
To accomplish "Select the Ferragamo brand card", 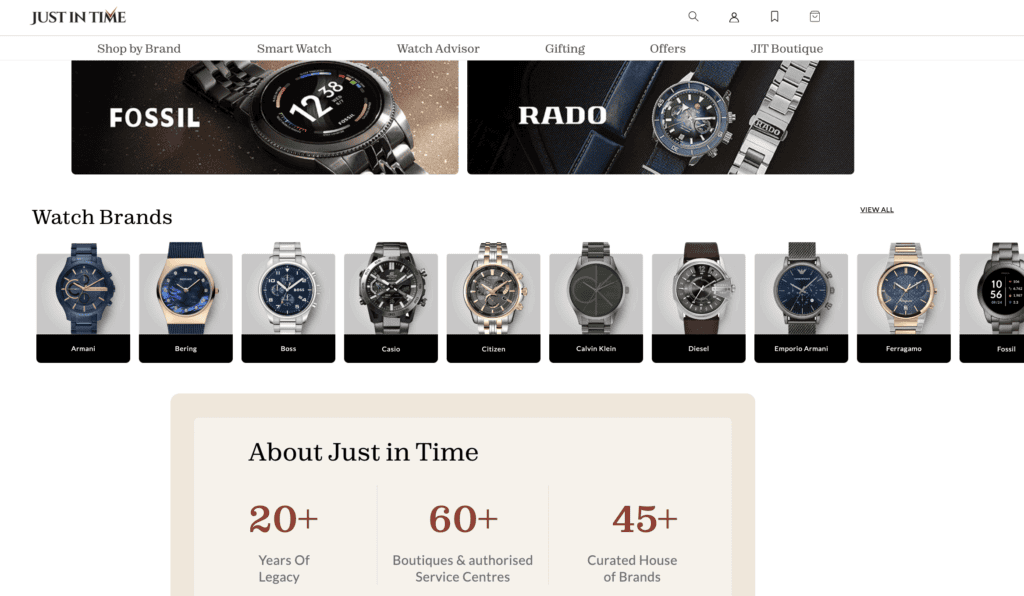I will [903, 302].
